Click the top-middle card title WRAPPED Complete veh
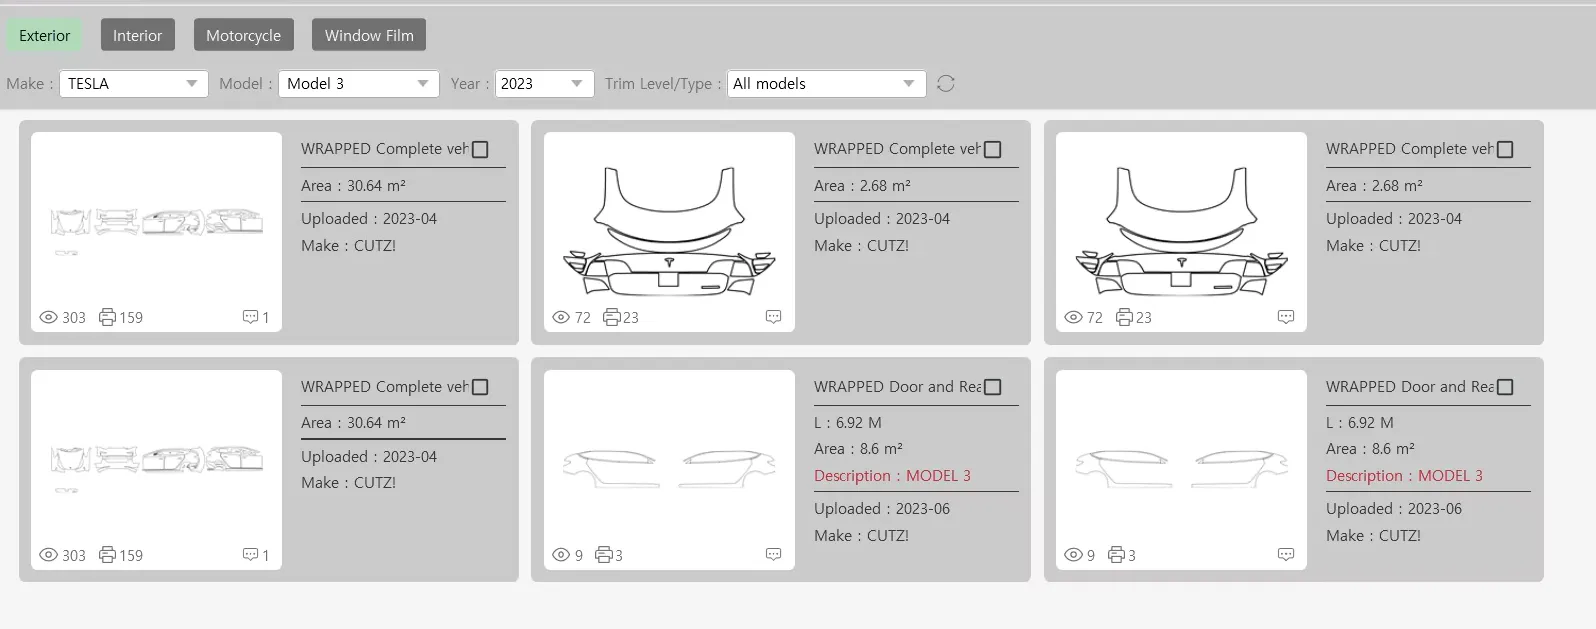 point(898,149)
